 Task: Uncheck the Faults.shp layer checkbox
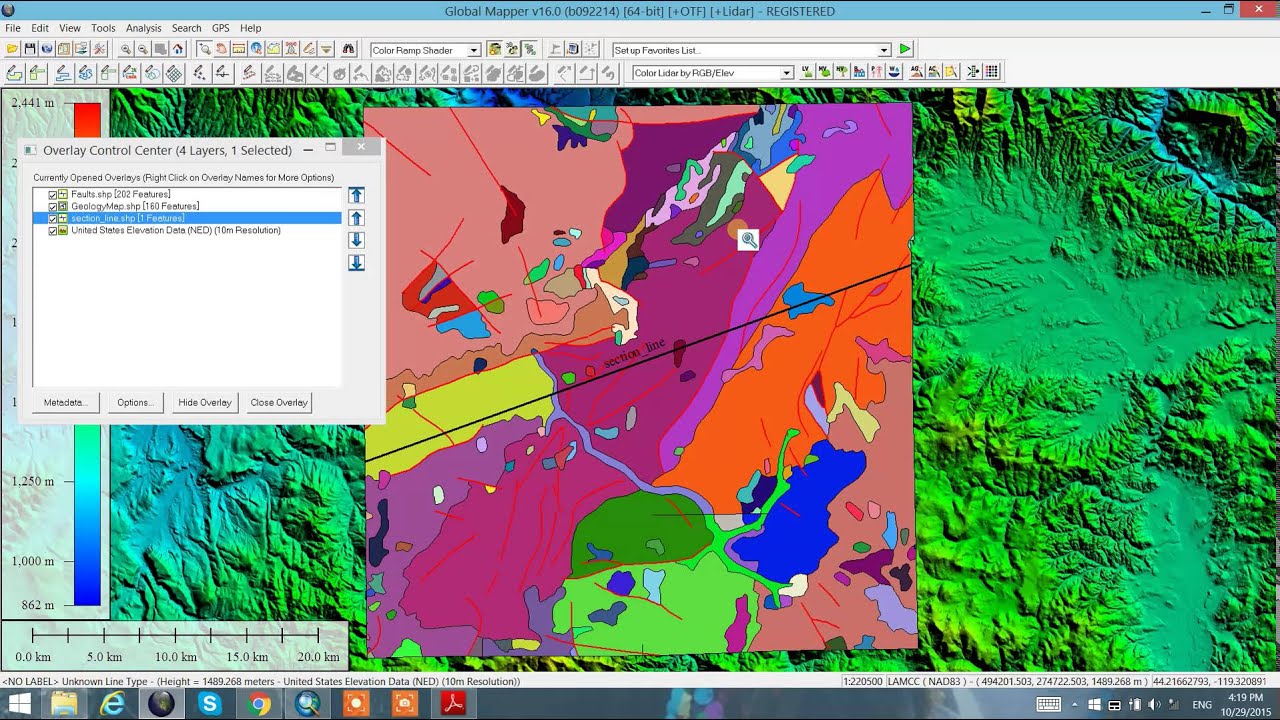[x=53, y=194]
